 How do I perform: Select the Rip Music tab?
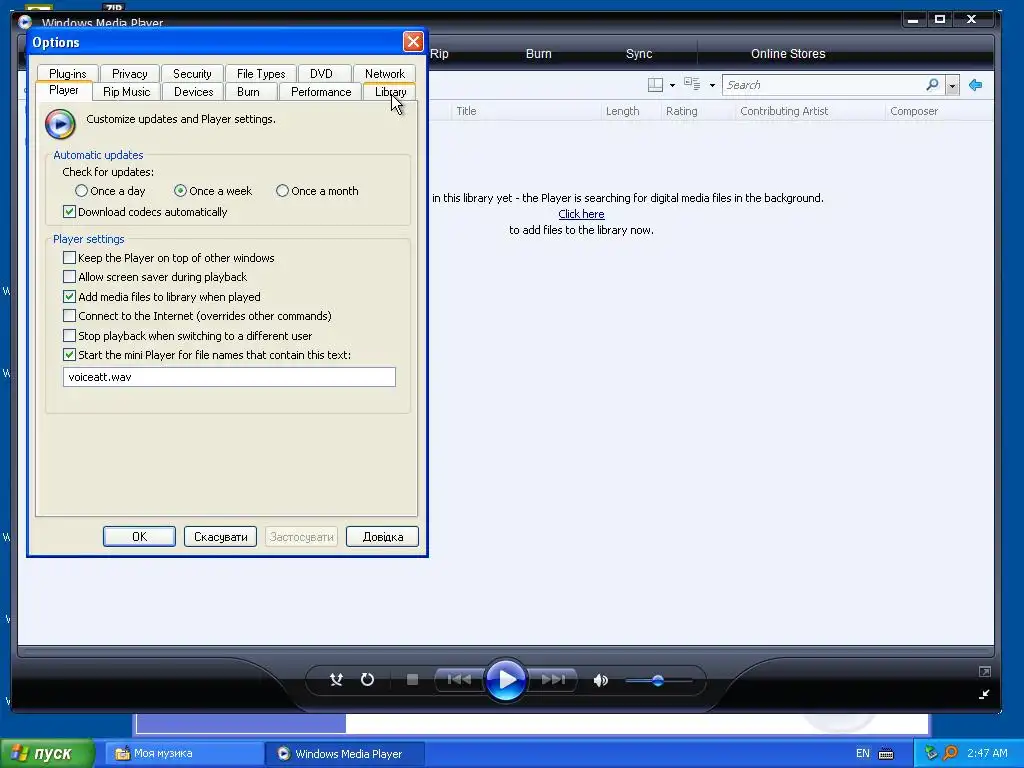127,92
